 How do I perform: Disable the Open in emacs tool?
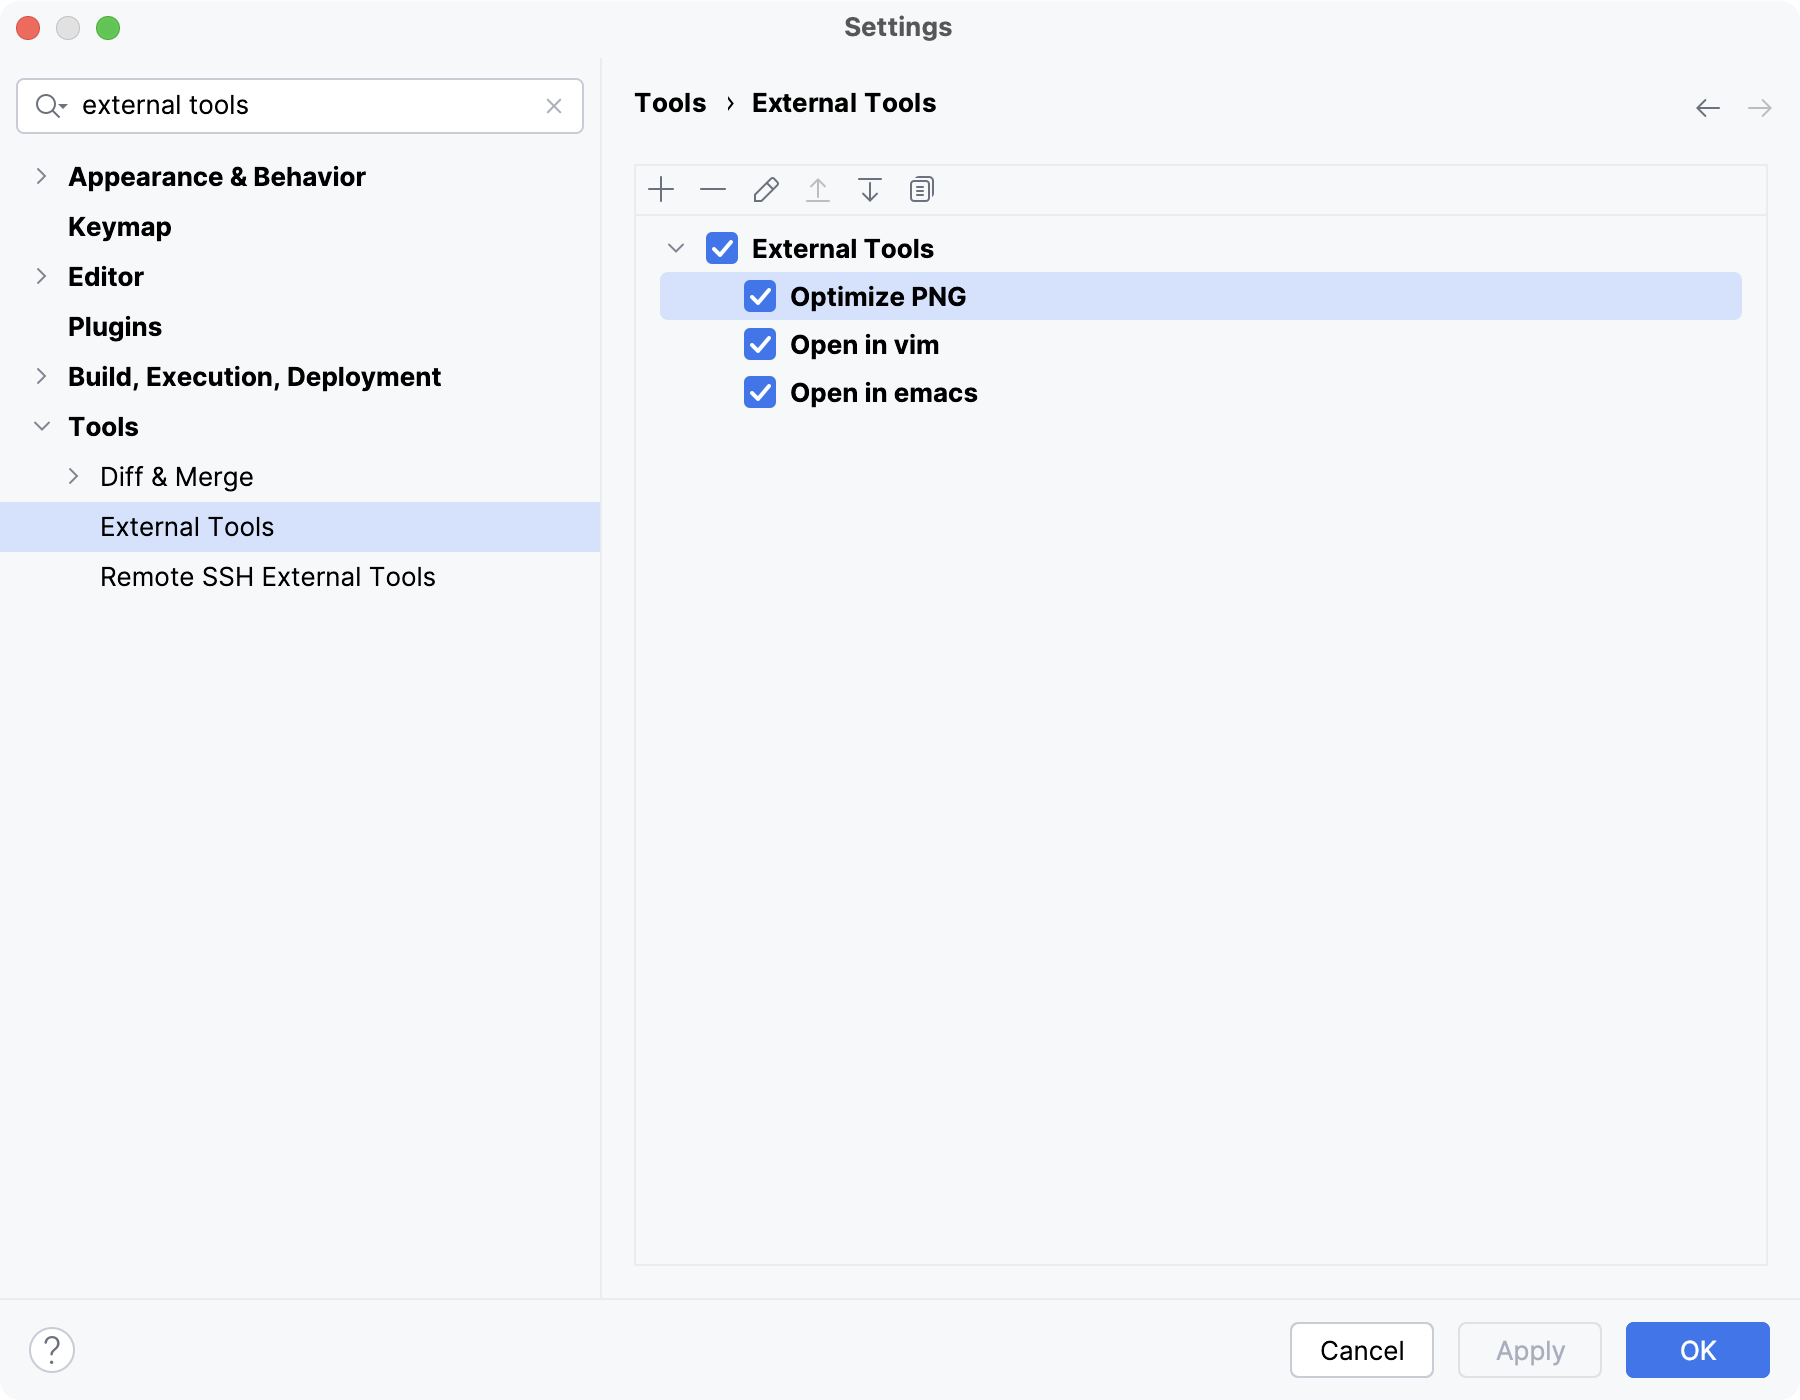760,392
